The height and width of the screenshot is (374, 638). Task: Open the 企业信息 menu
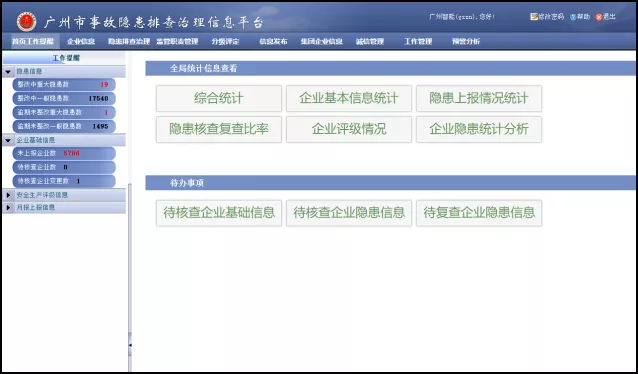point(81,42)
